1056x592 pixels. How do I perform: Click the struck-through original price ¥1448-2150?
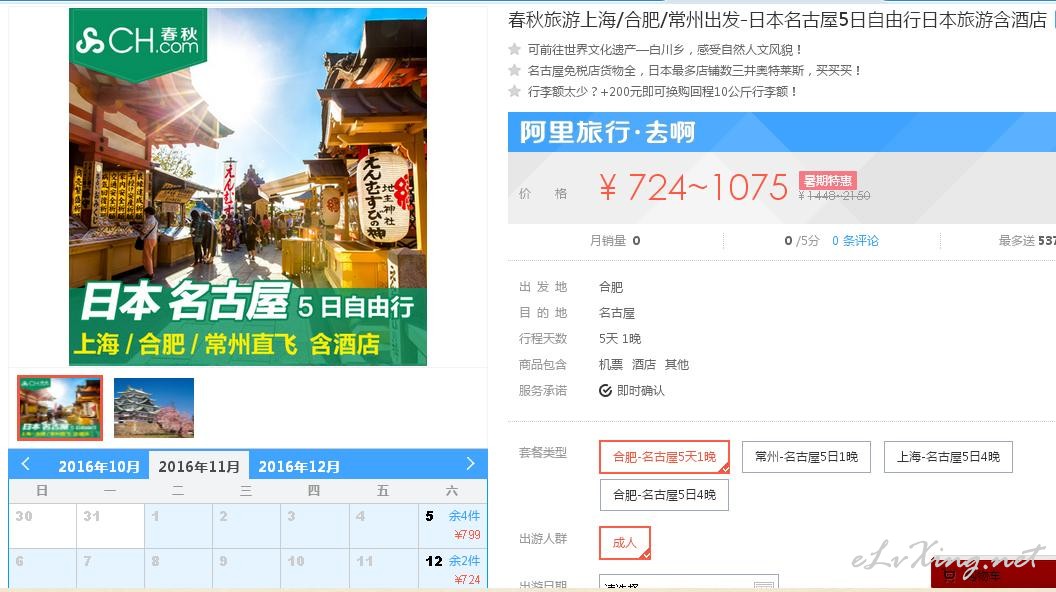pyautogui.click(x=834, y=195)
